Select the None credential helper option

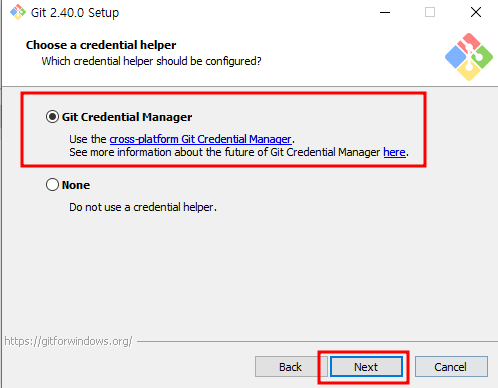coord(52,185)
